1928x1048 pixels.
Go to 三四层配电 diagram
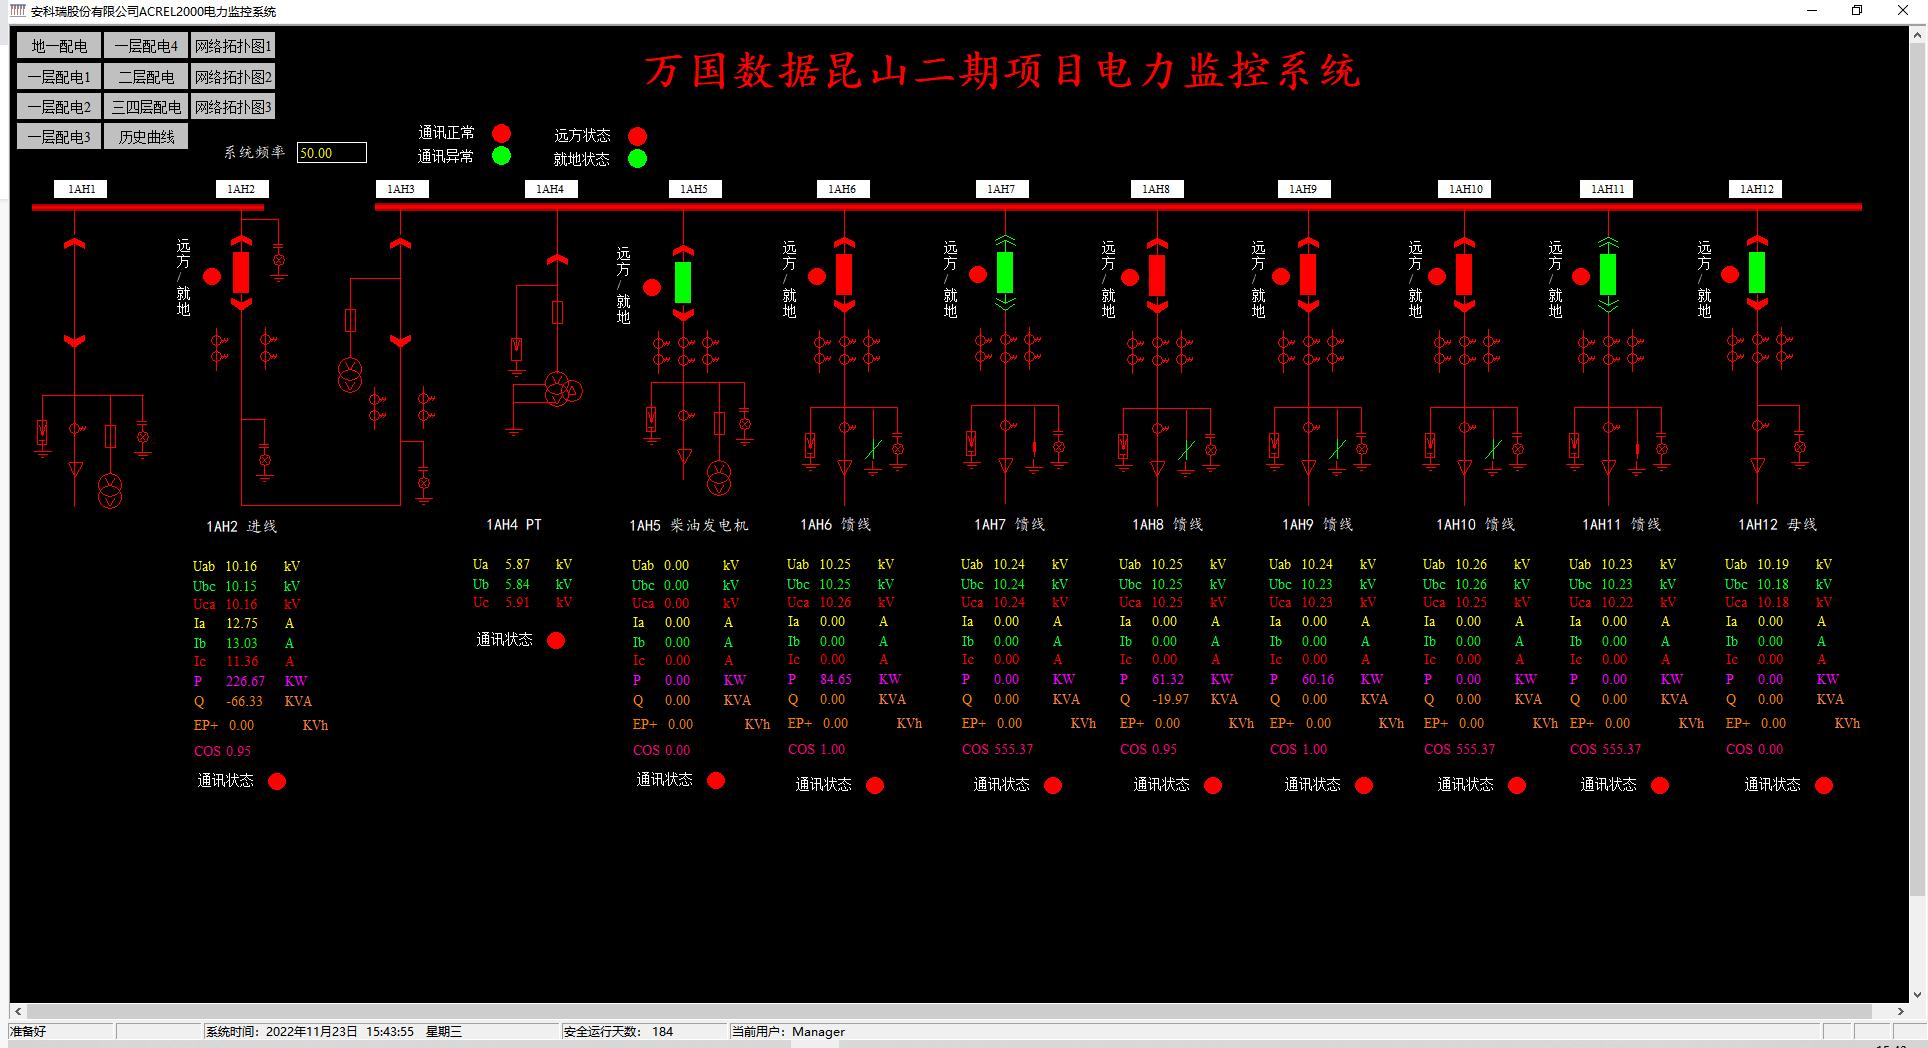146,107
